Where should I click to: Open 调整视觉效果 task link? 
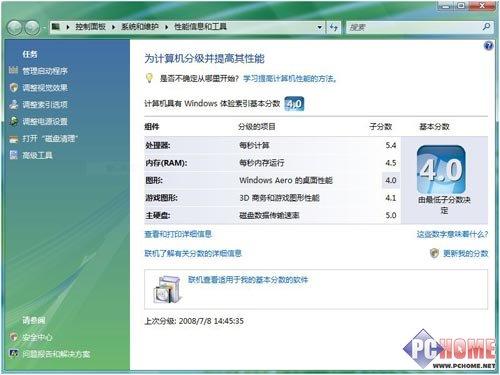pos(45,88)
